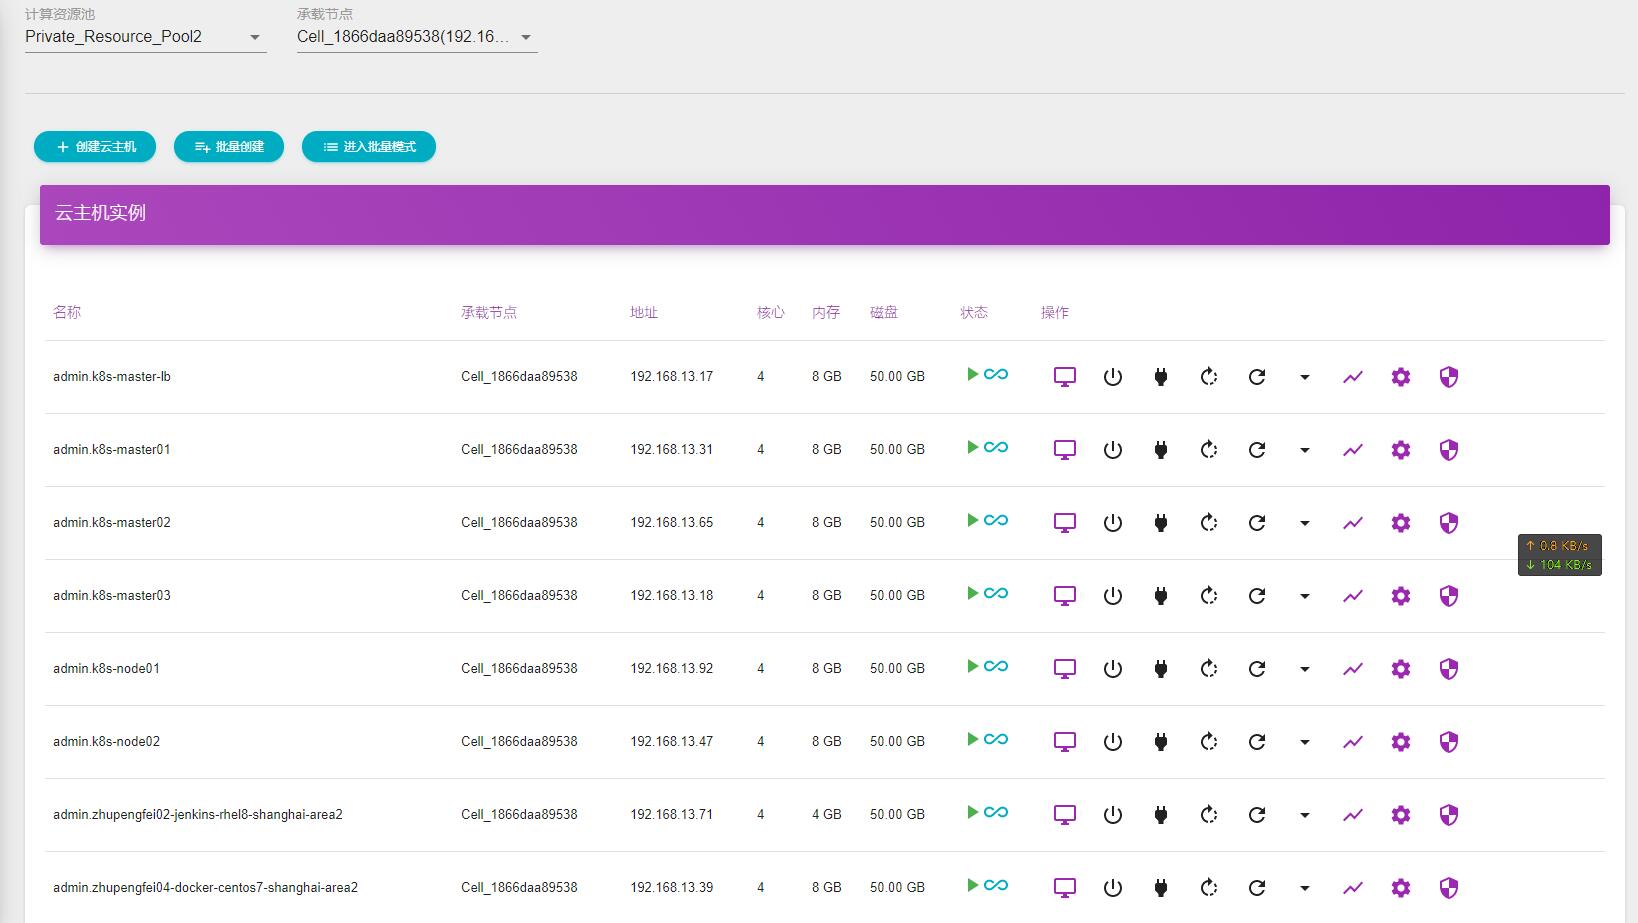
Task: Click the admin.k8s-master03 instance name
Action: pos(112,596)
